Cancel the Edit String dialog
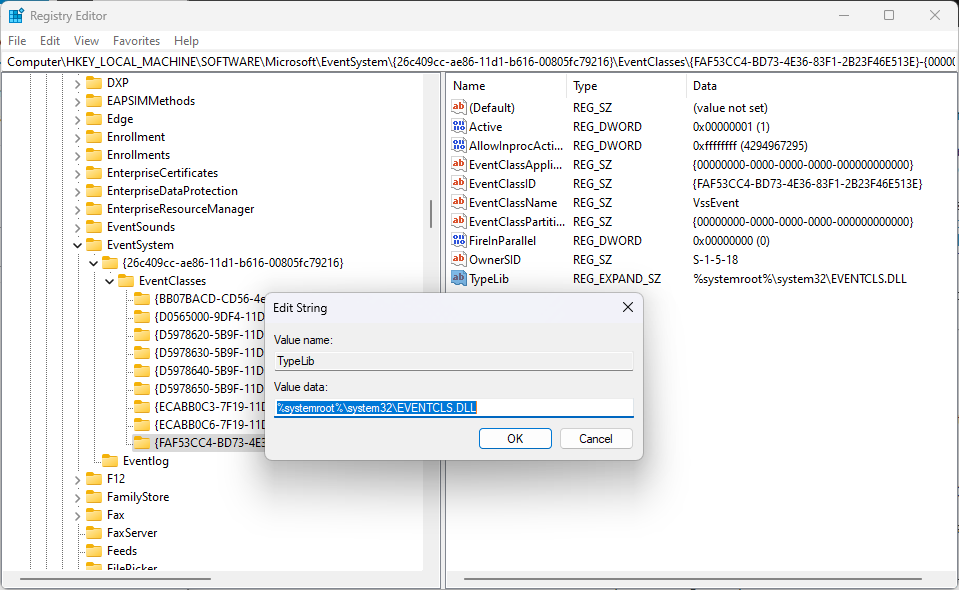The width and height of the screenshot is (959, 590). 595,439
